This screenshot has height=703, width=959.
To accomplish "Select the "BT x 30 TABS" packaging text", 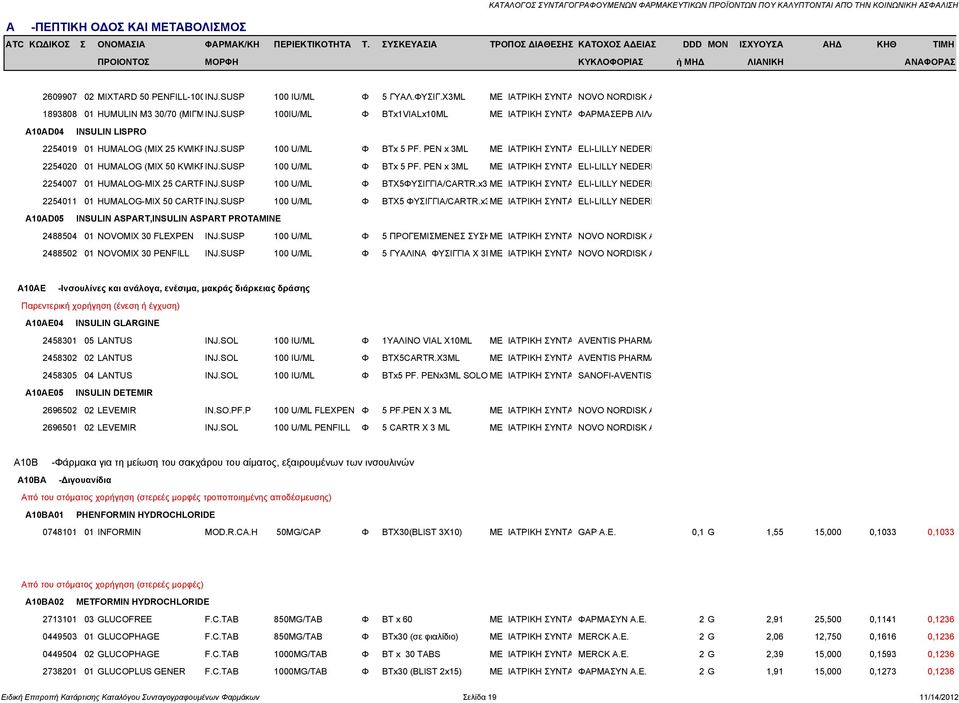I will [x=411, y=655].
